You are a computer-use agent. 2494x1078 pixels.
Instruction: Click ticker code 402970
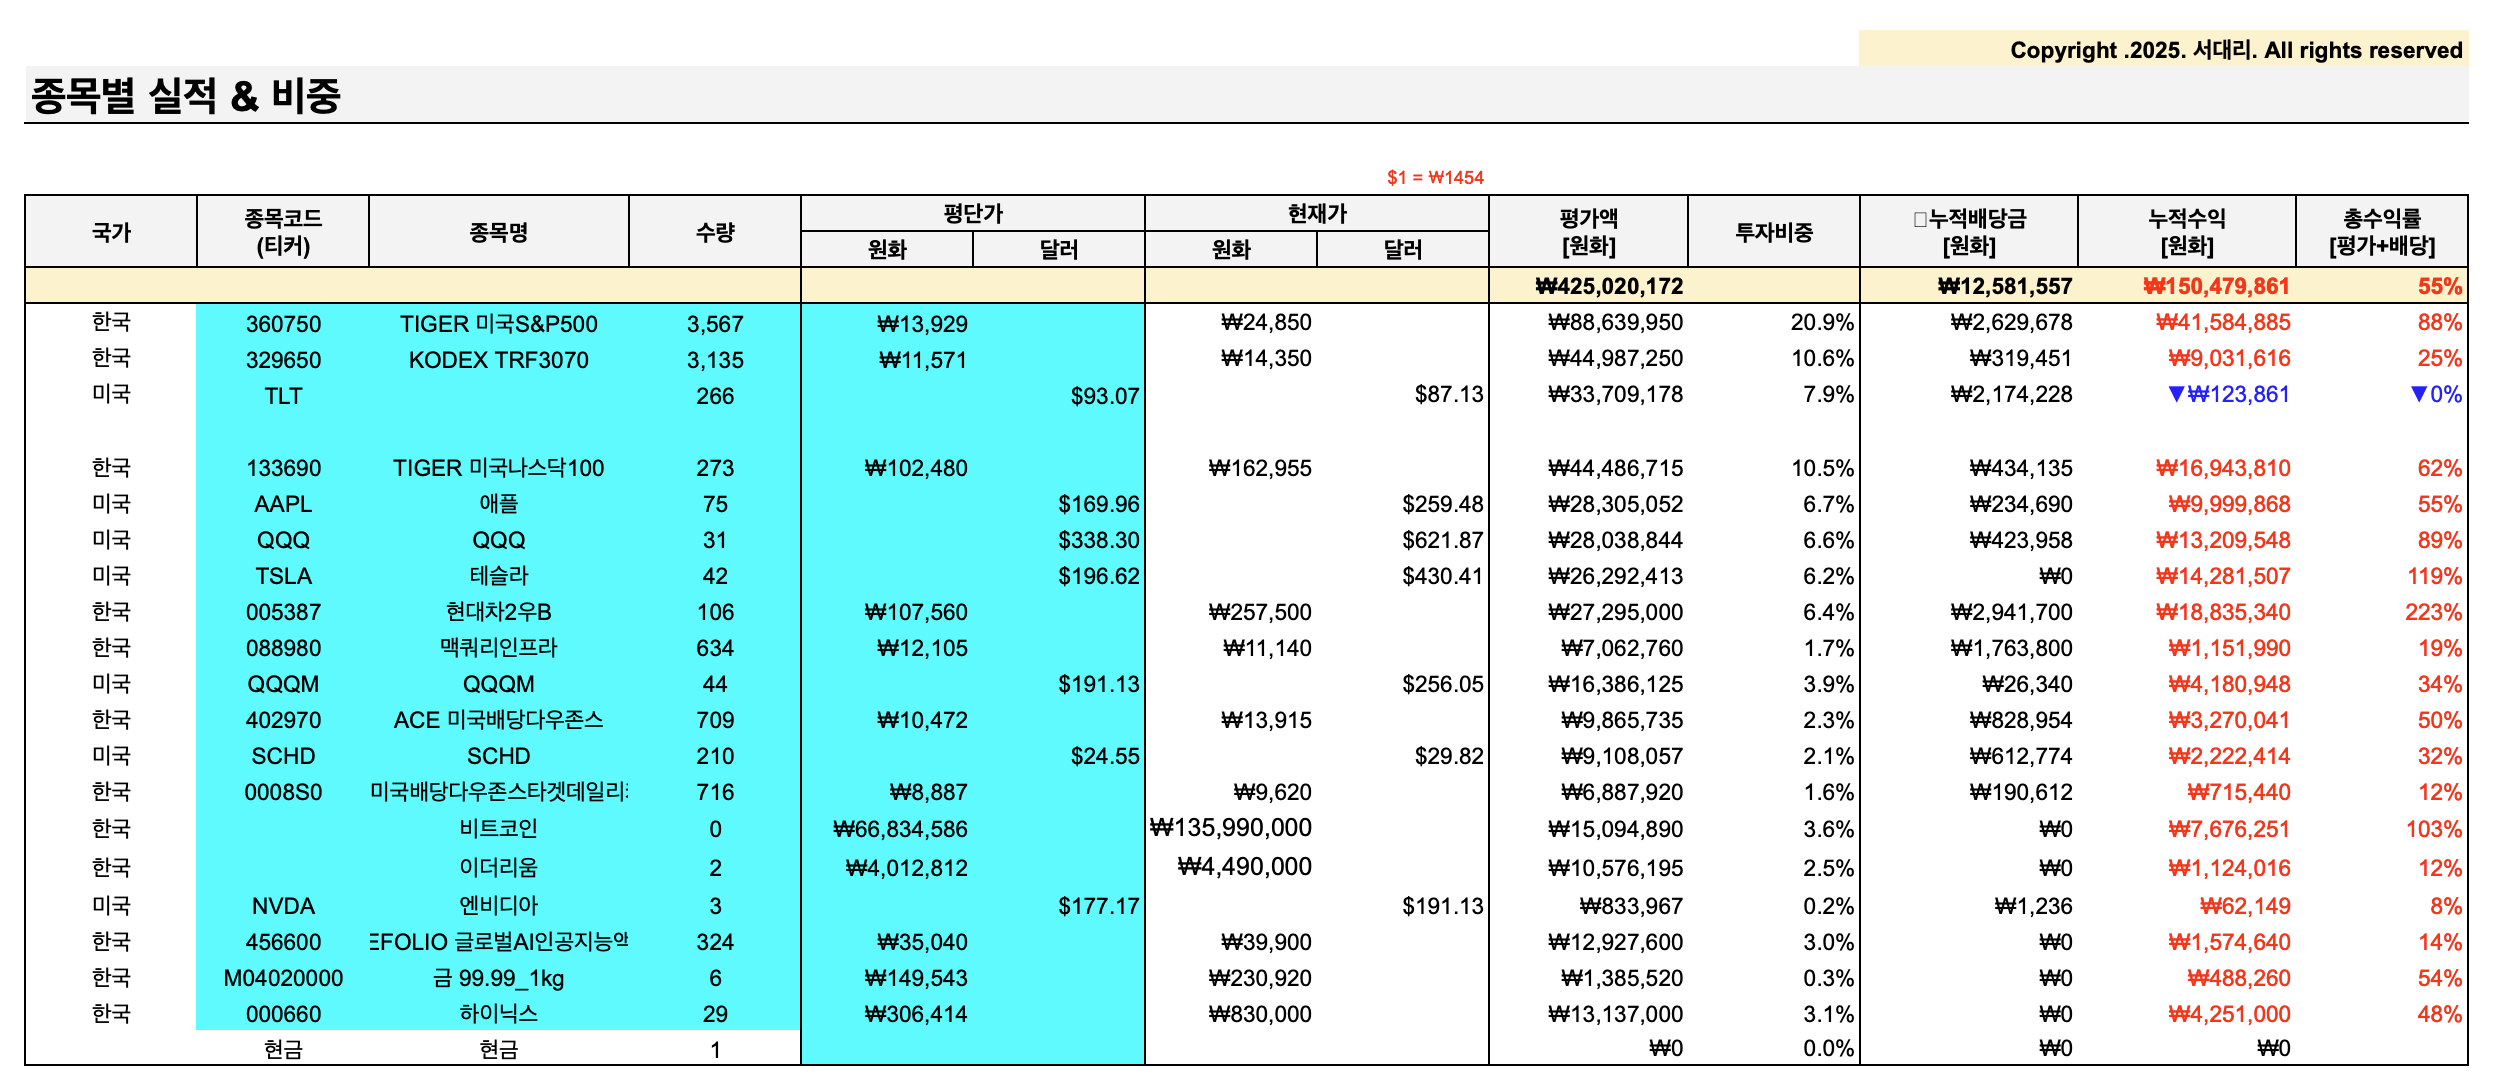283,720
